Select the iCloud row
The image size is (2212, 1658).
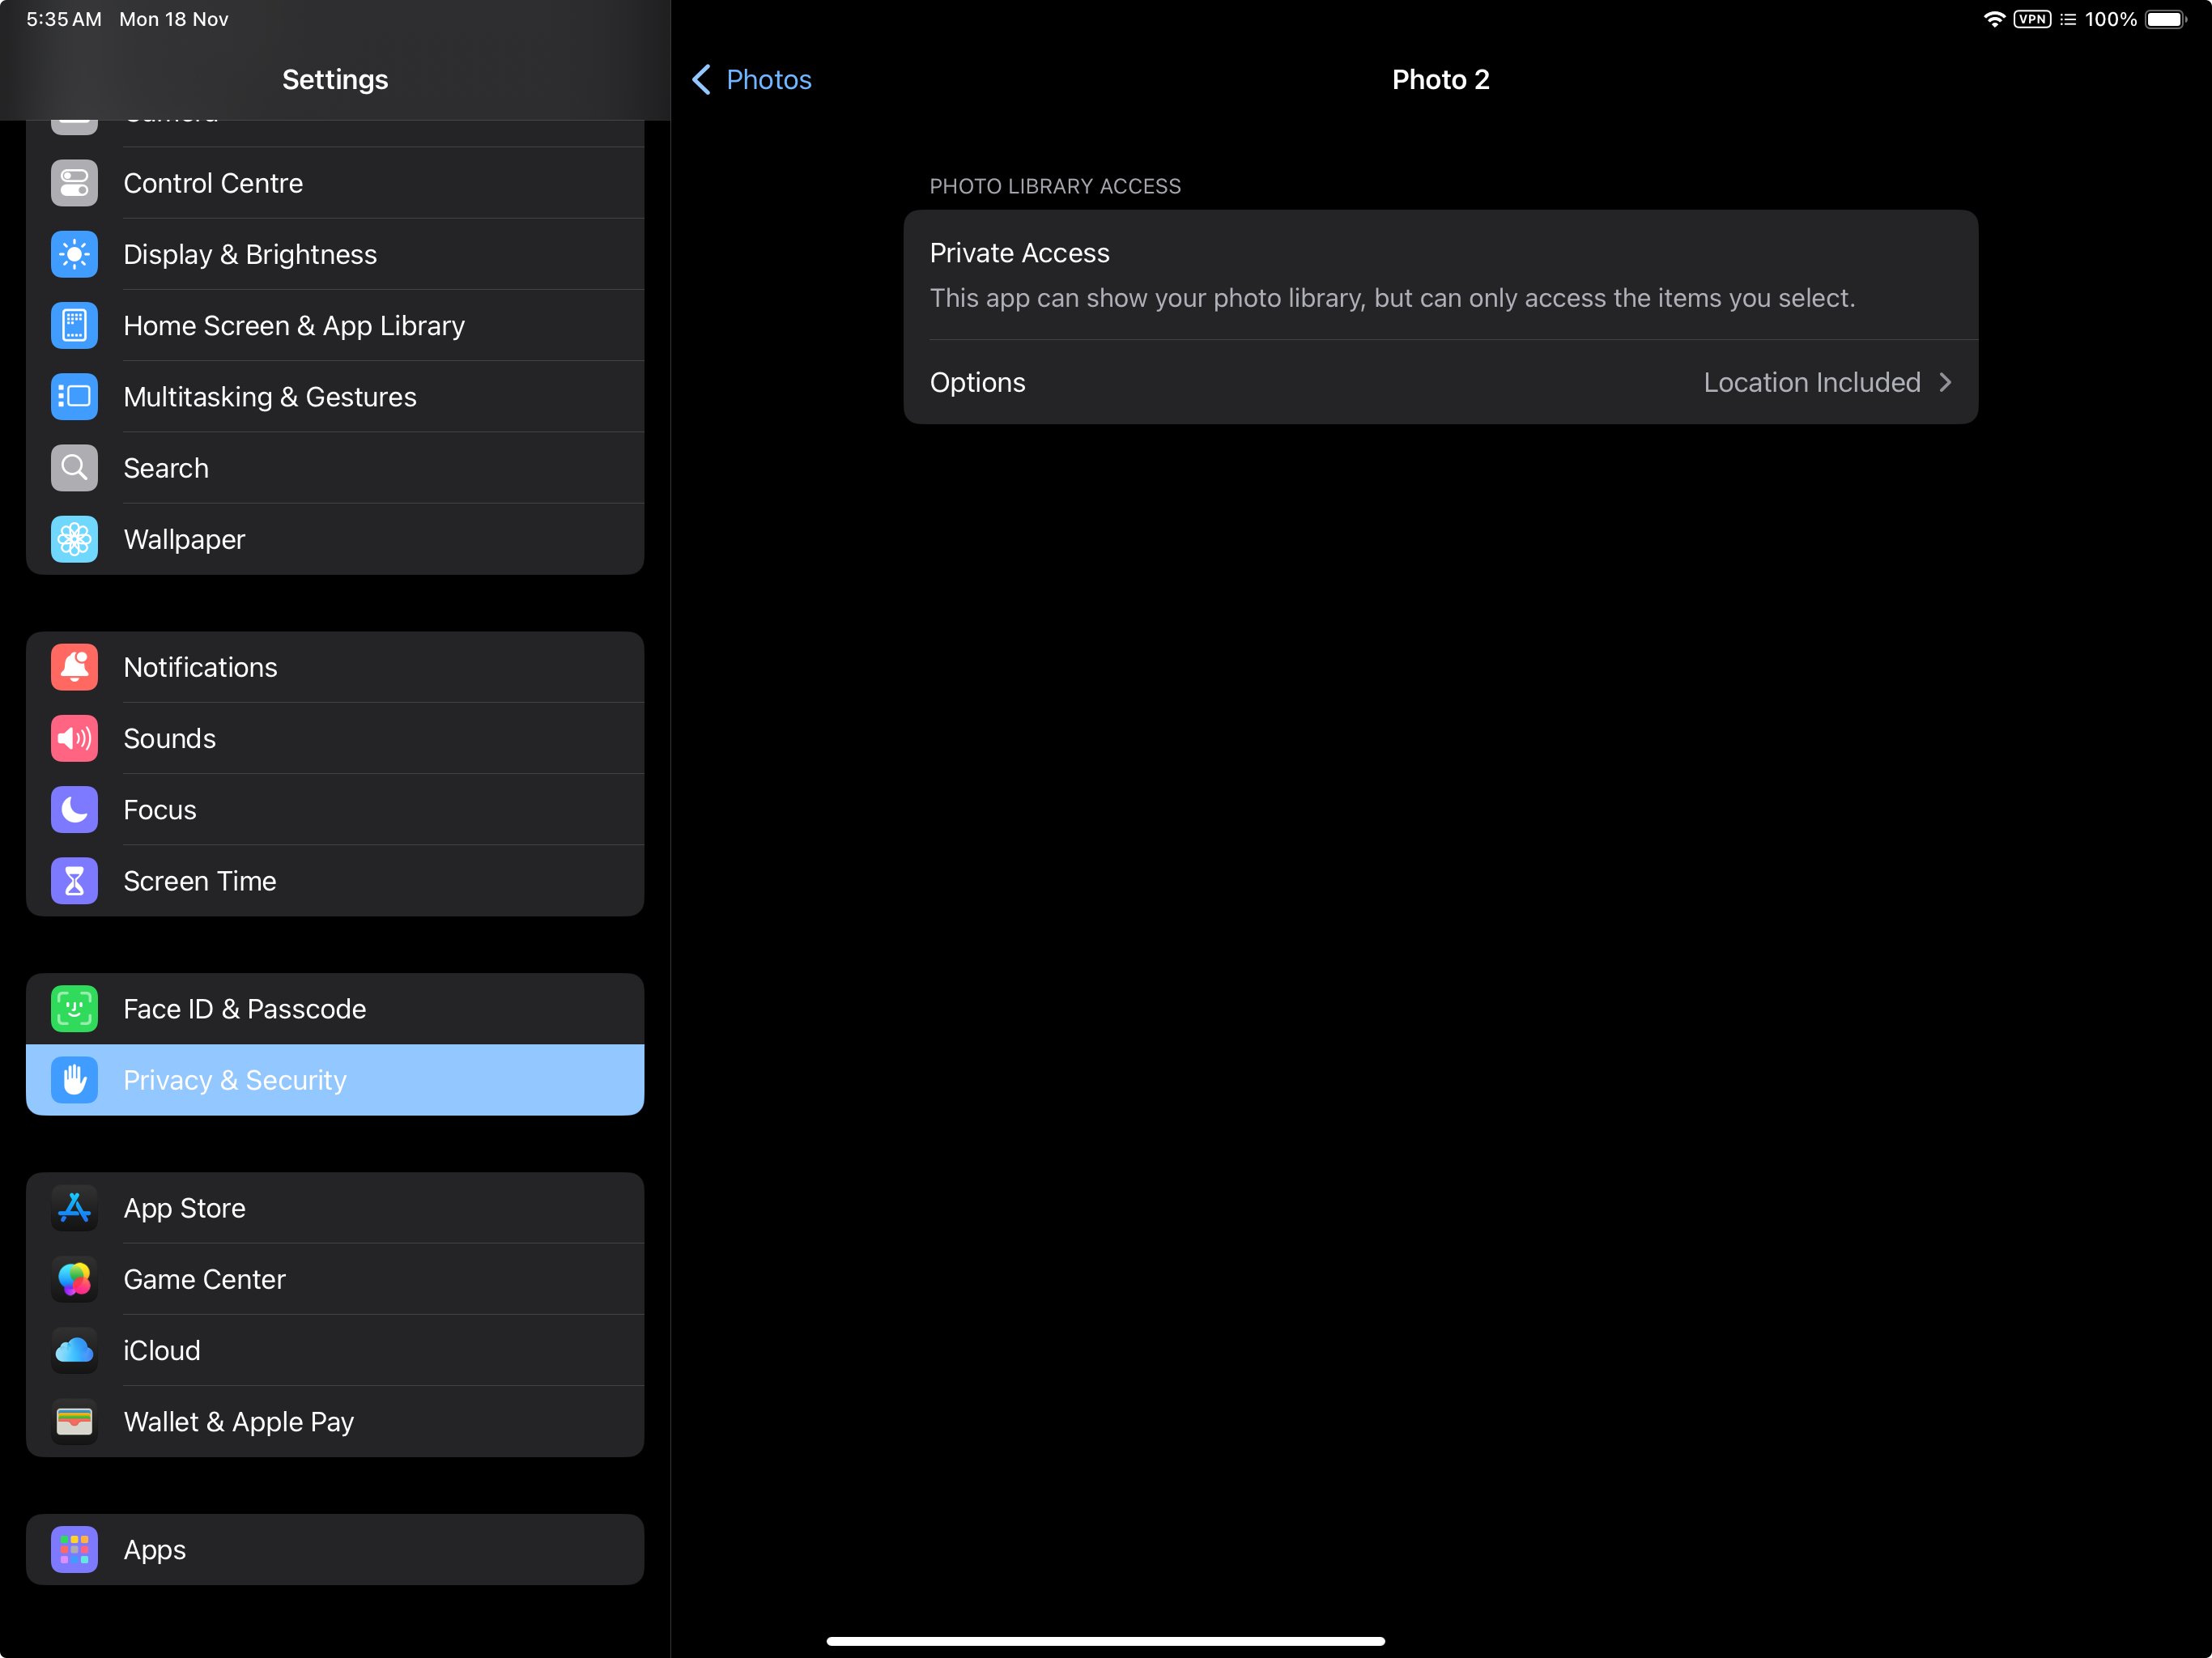click(335, 1351)
